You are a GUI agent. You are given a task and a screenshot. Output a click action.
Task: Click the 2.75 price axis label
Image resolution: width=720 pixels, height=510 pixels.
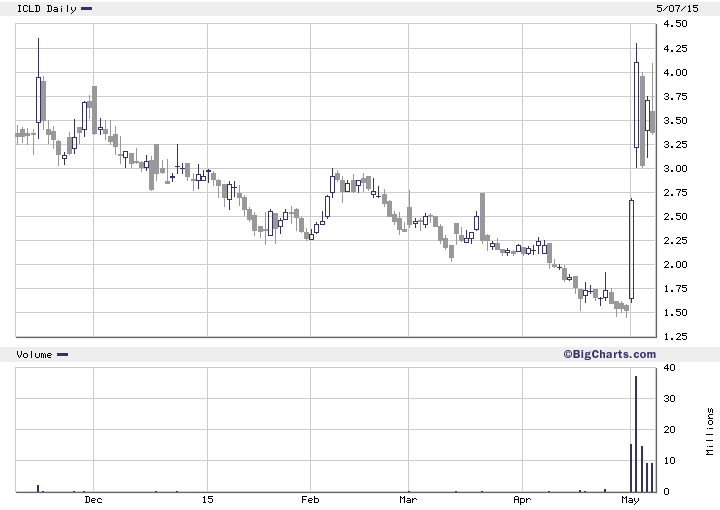(x=675, y=192)
